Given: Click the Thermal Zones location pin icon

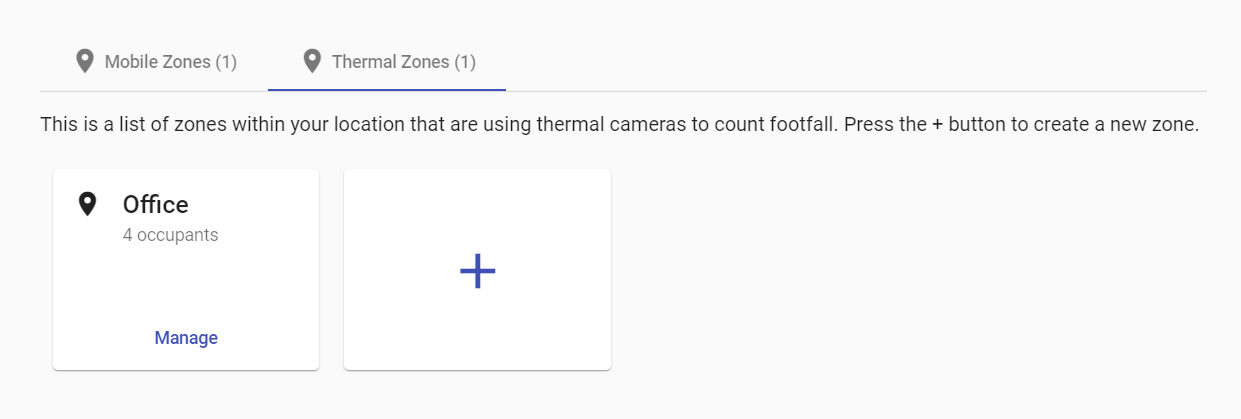Looking at the screenshot, I should 312,62.
